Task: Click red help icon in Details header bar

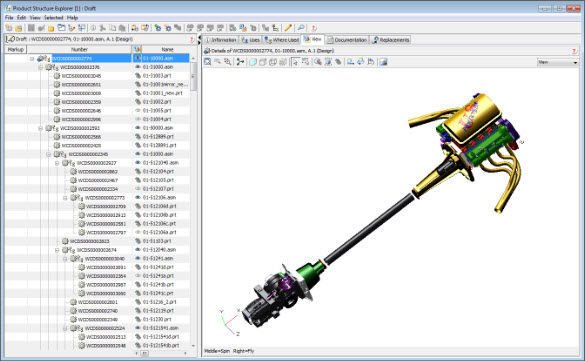Action: click(x=574, y=51)
